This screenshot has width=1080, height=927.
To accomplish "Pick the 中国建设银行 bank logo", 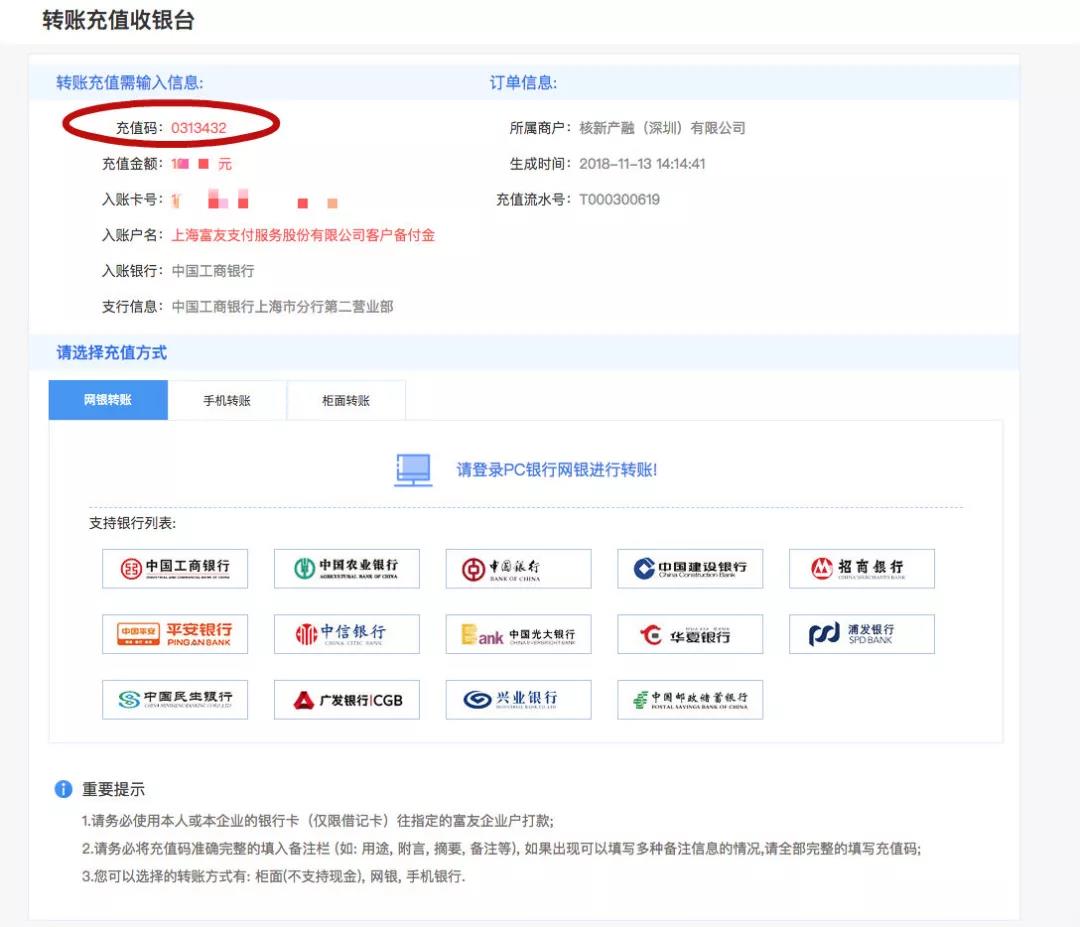I will click(x=690, y=568).
